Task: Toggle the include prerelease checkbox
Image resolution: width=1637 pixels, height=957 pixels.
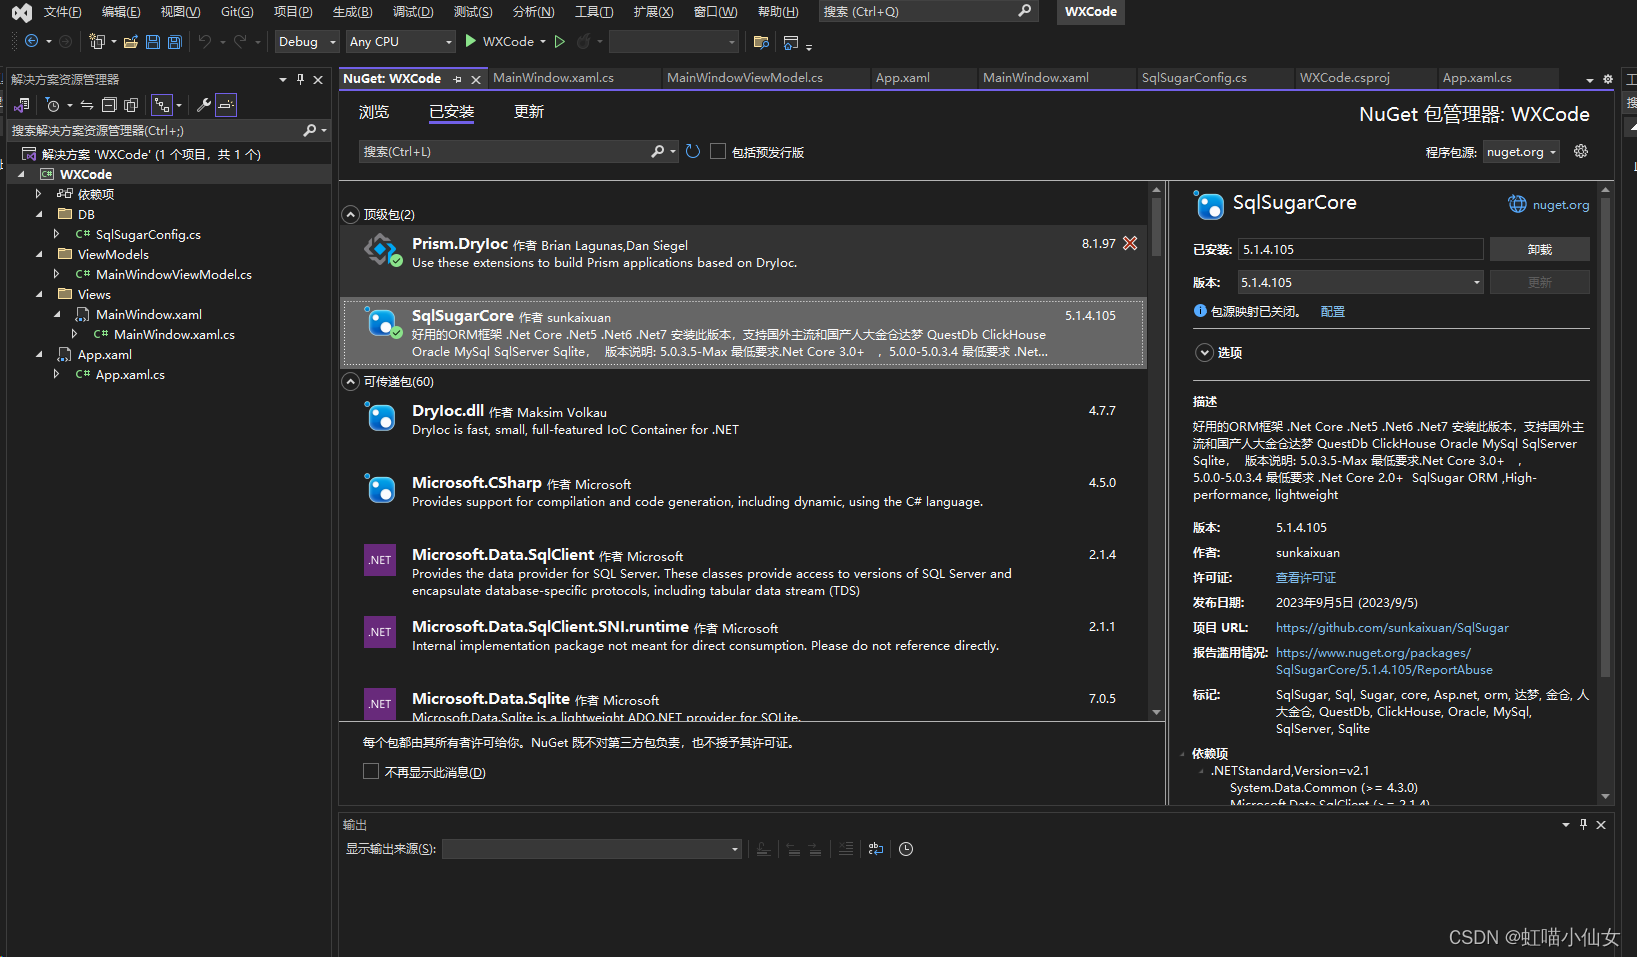Action: pos(718,151)
